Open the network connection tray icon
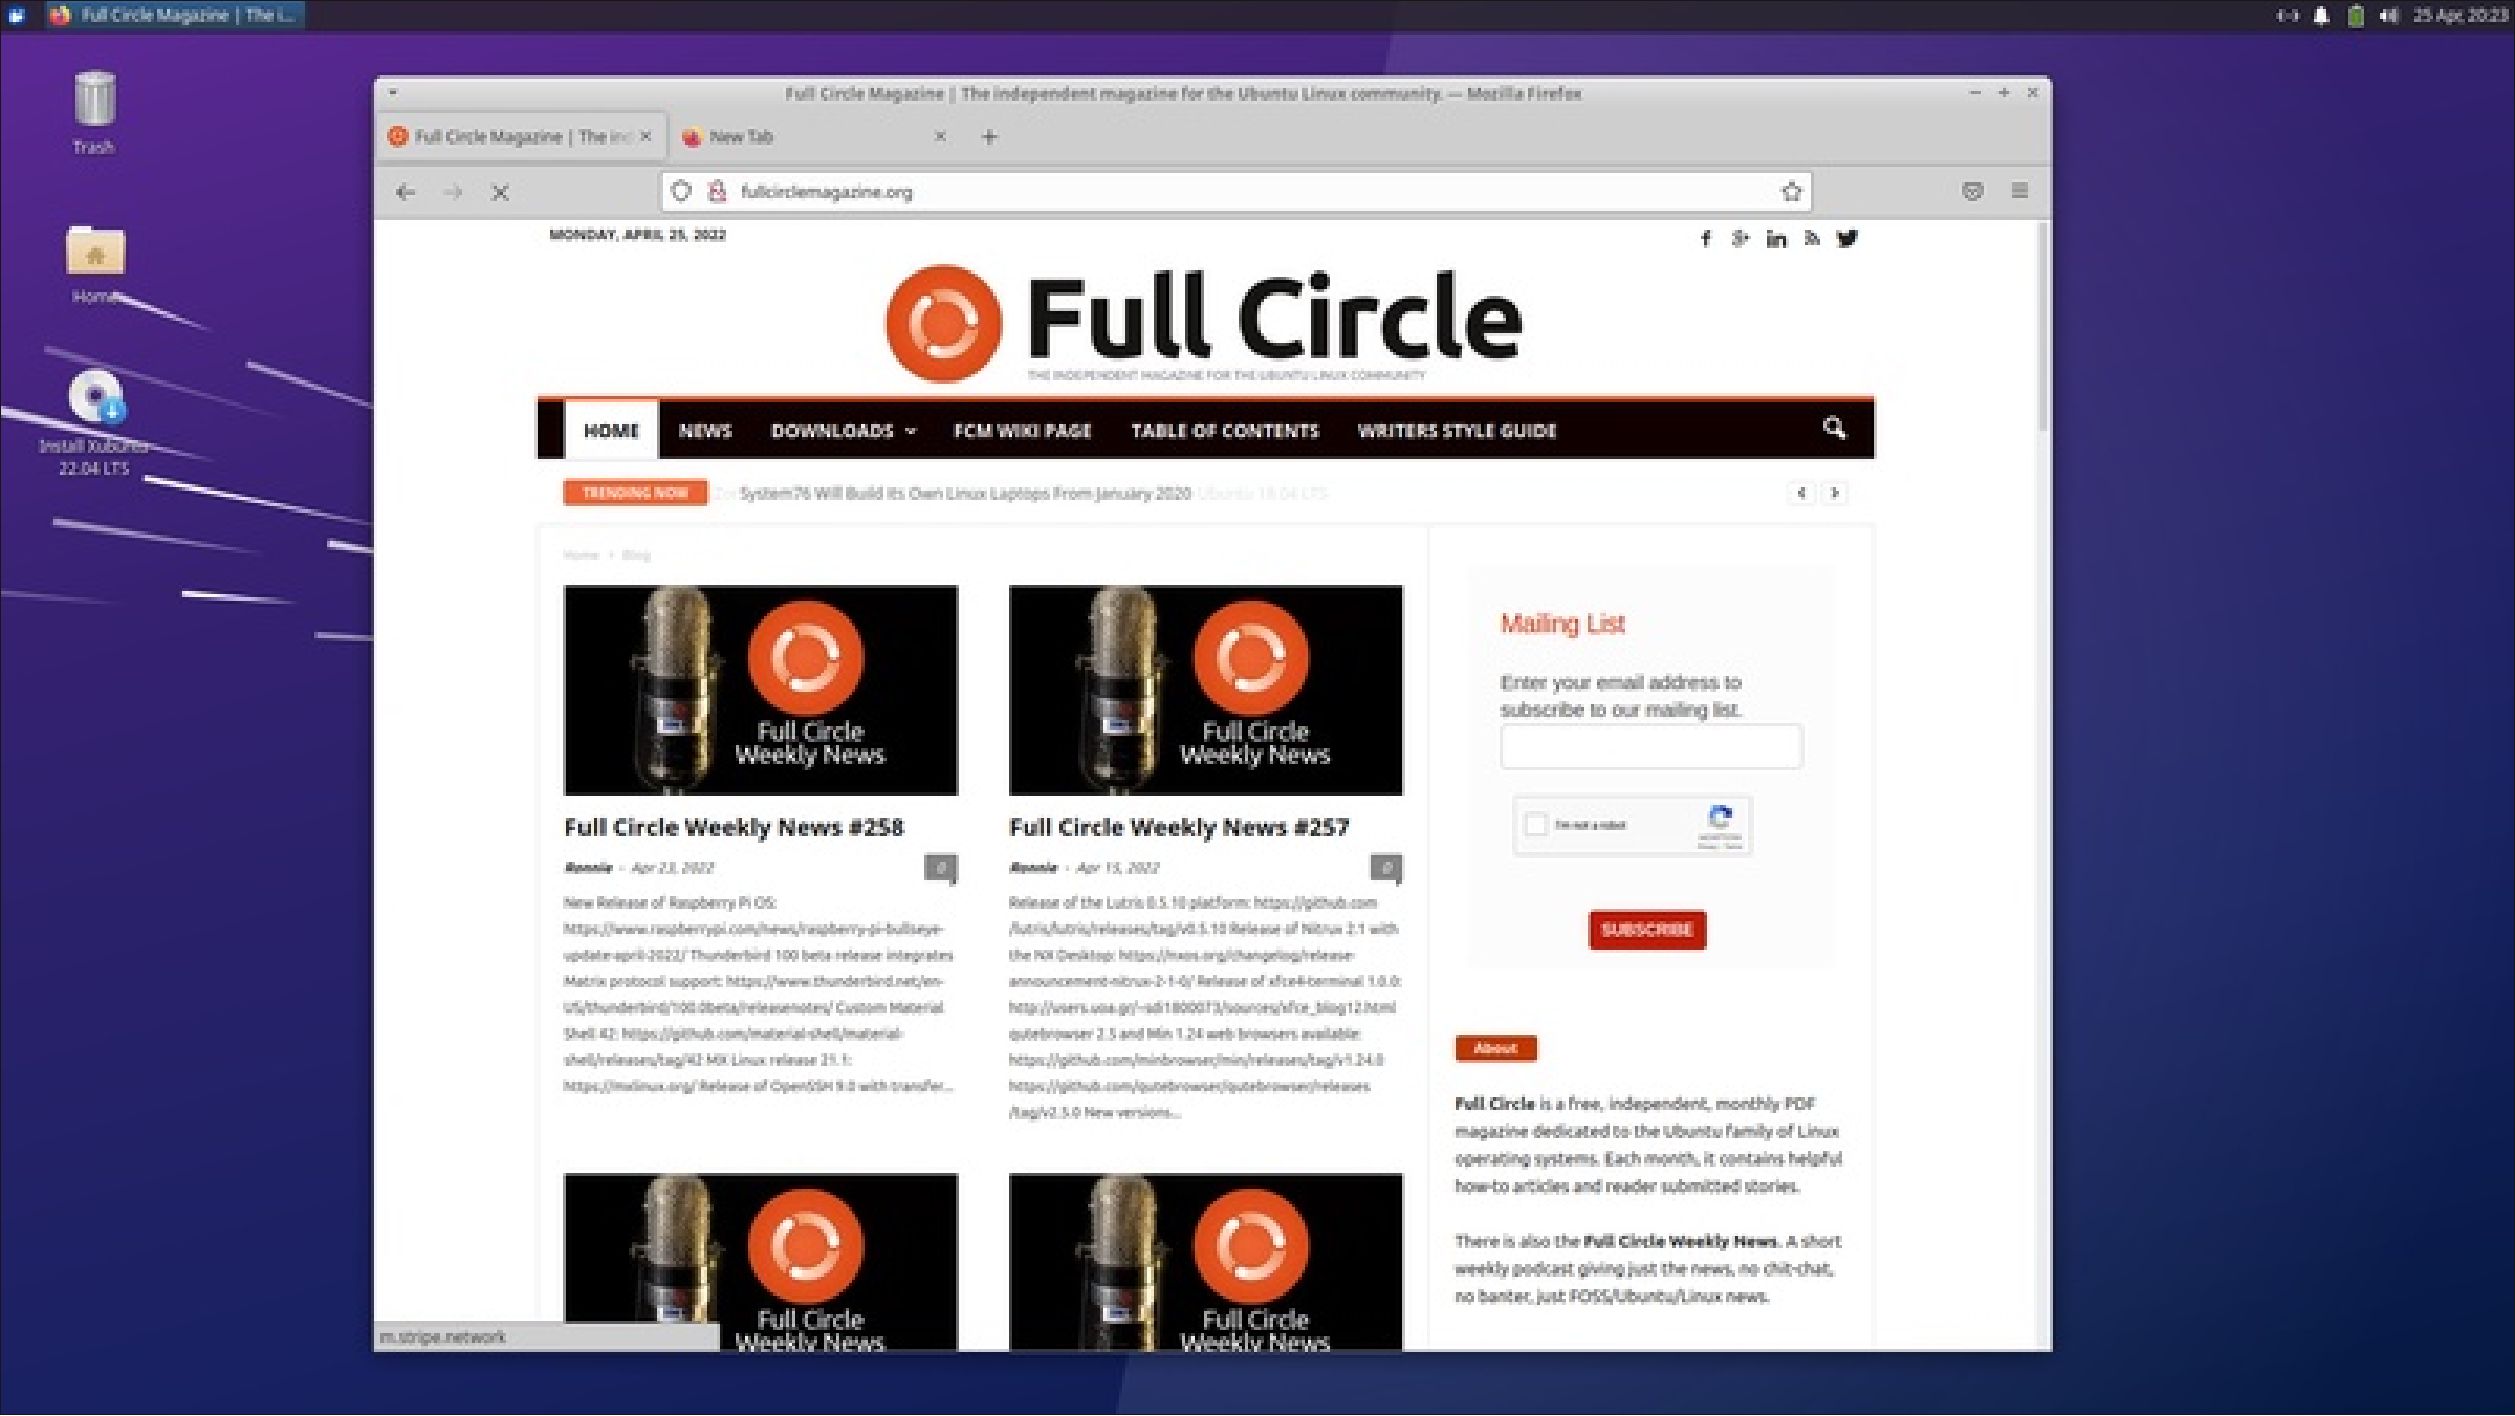This screenshot has width=2515, height=1416. coord(2287,15)
